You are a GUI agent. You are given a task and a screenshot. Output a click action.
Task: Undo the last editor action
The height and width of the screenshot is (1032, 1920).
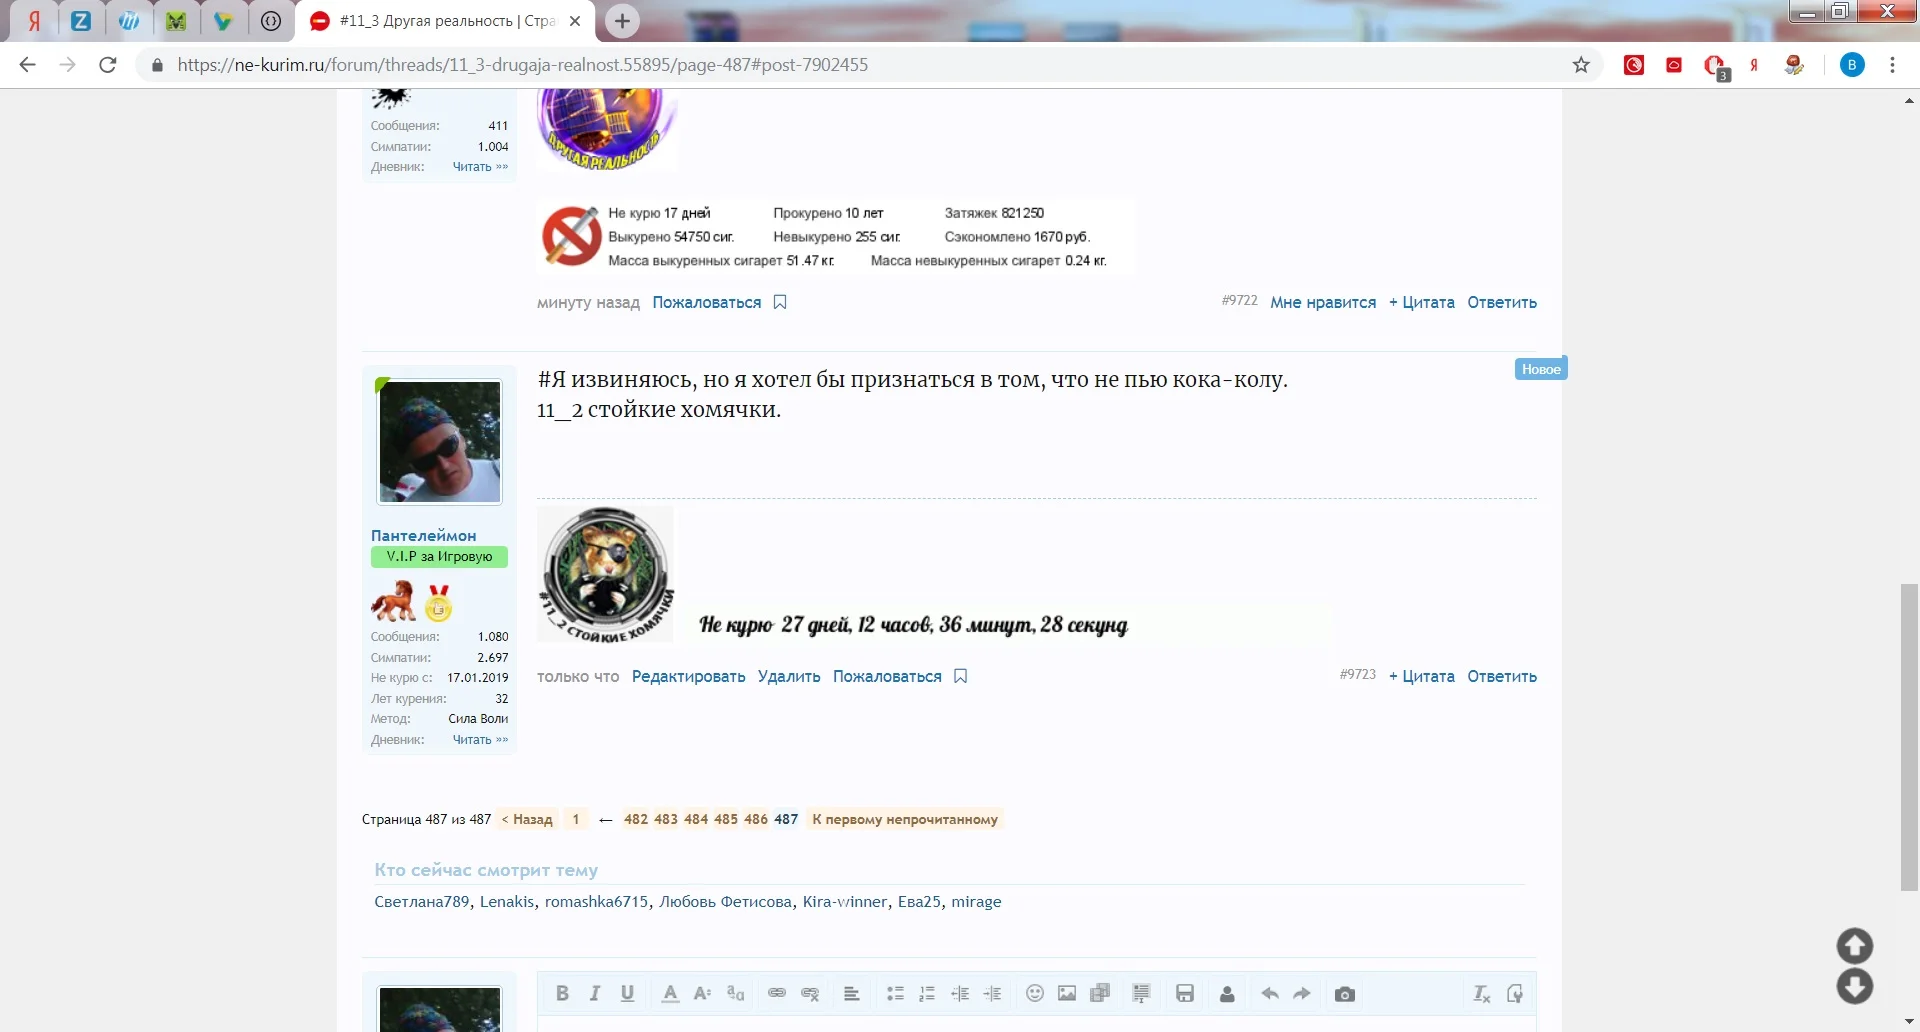(1270, 993)
